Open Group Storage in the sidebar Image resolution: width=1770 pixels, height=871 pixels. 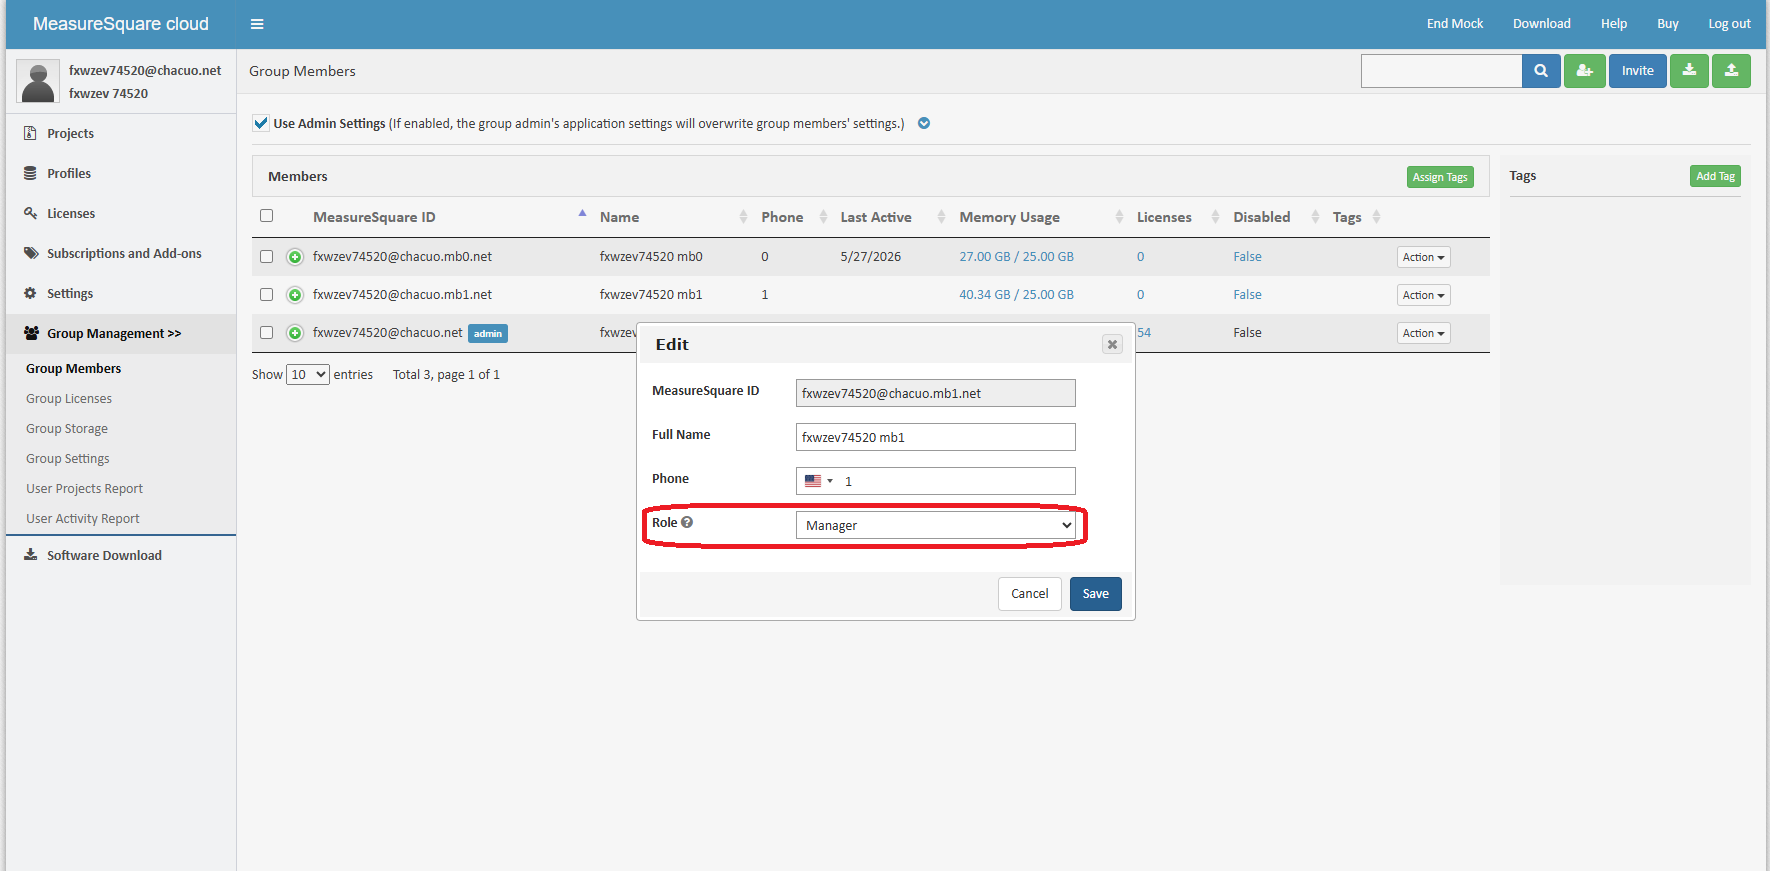[x=67, y=429]
